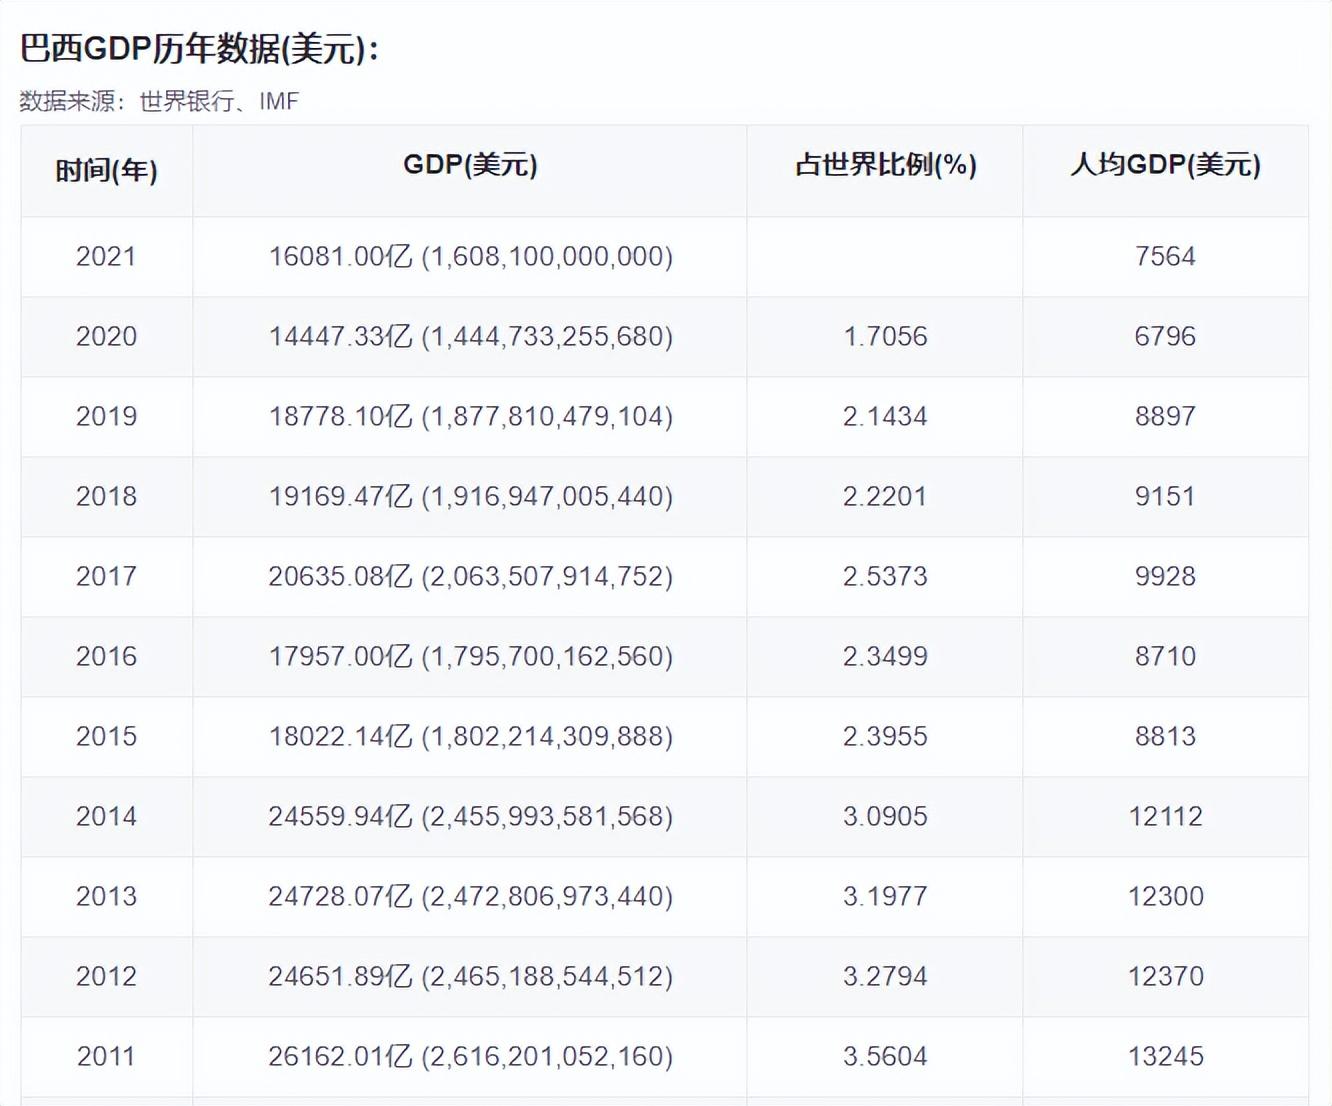Select the title 巴西GDP历年数据(美元)
1332x1106 pixels.
pos(200,48)
